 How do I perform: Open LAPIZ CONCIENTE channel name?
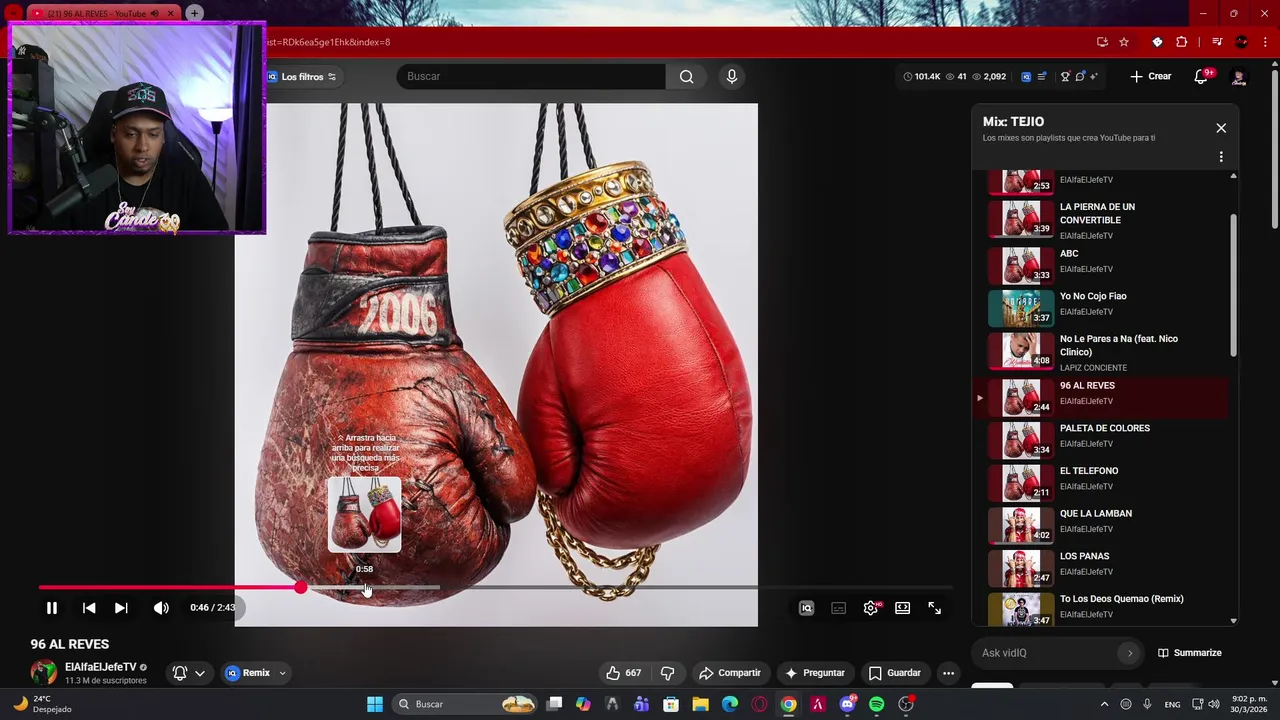point(1093,368)
